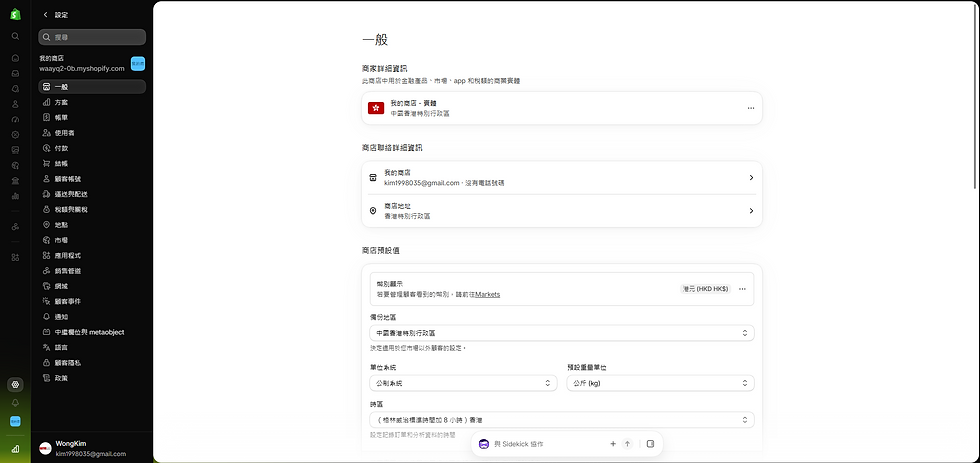Select 結帳 in the settings menu
This screenshot has height=463, width=980.
[92, 163]
